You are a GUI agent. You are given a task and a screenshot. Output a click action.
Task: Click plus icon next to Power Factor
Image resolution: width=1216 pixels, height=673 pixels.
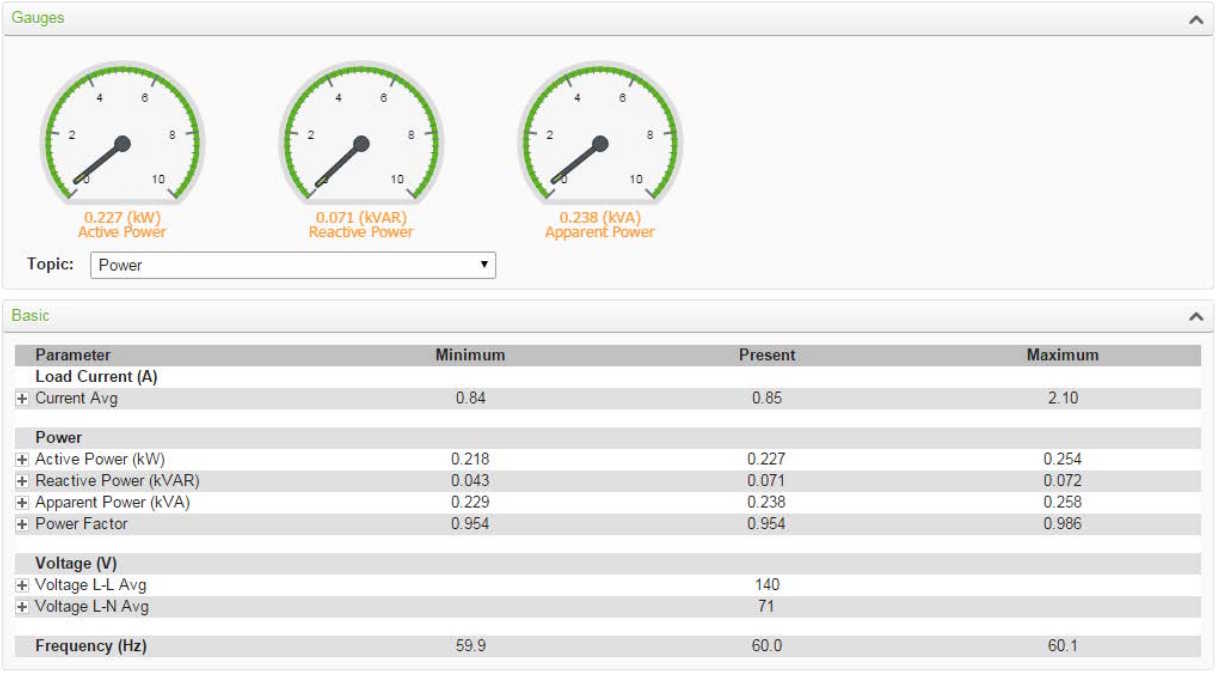click(x=22, y=524)
